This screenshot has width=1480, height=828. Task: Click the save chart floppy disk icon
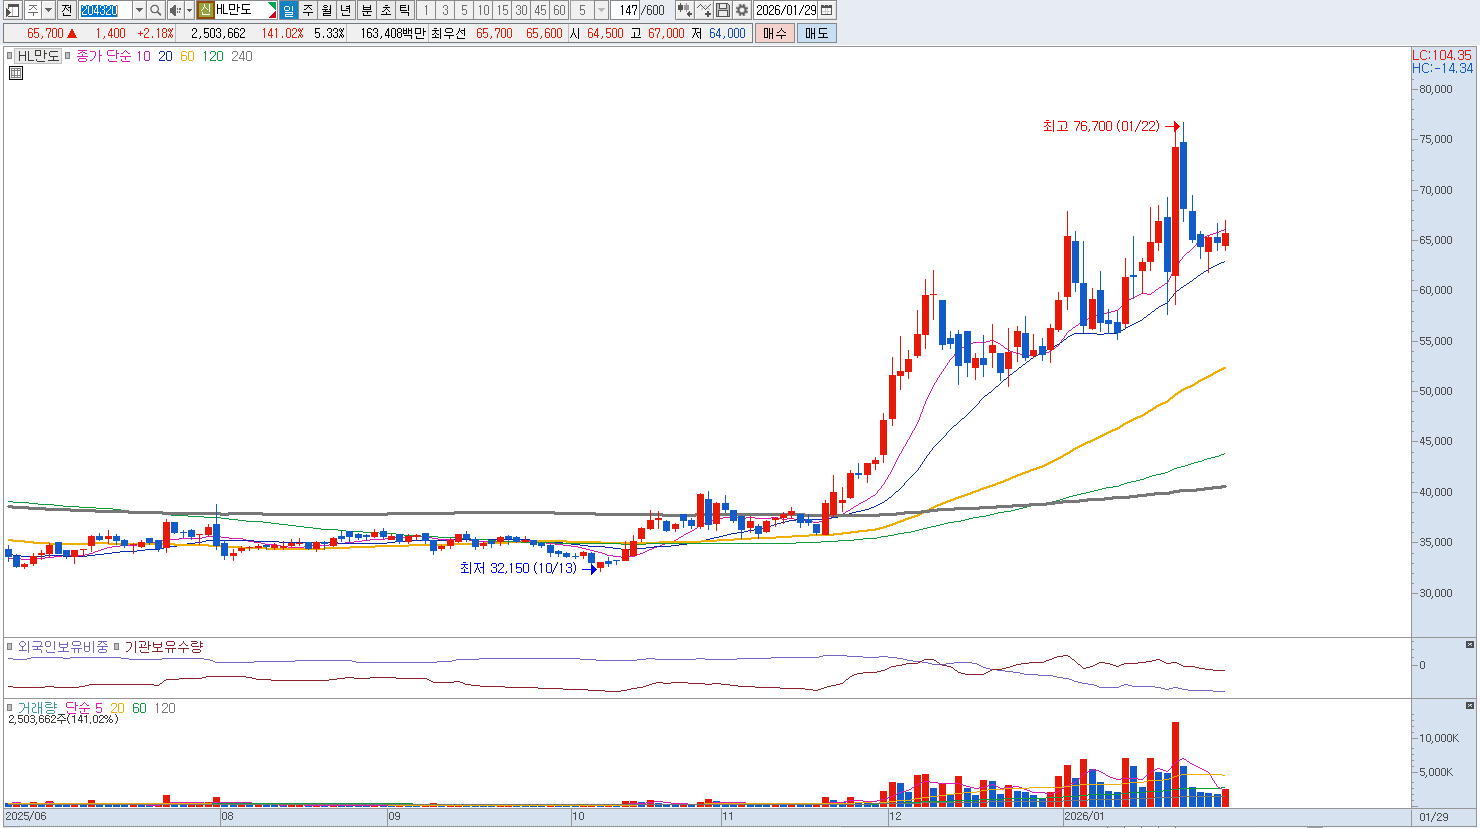(723, 10)
